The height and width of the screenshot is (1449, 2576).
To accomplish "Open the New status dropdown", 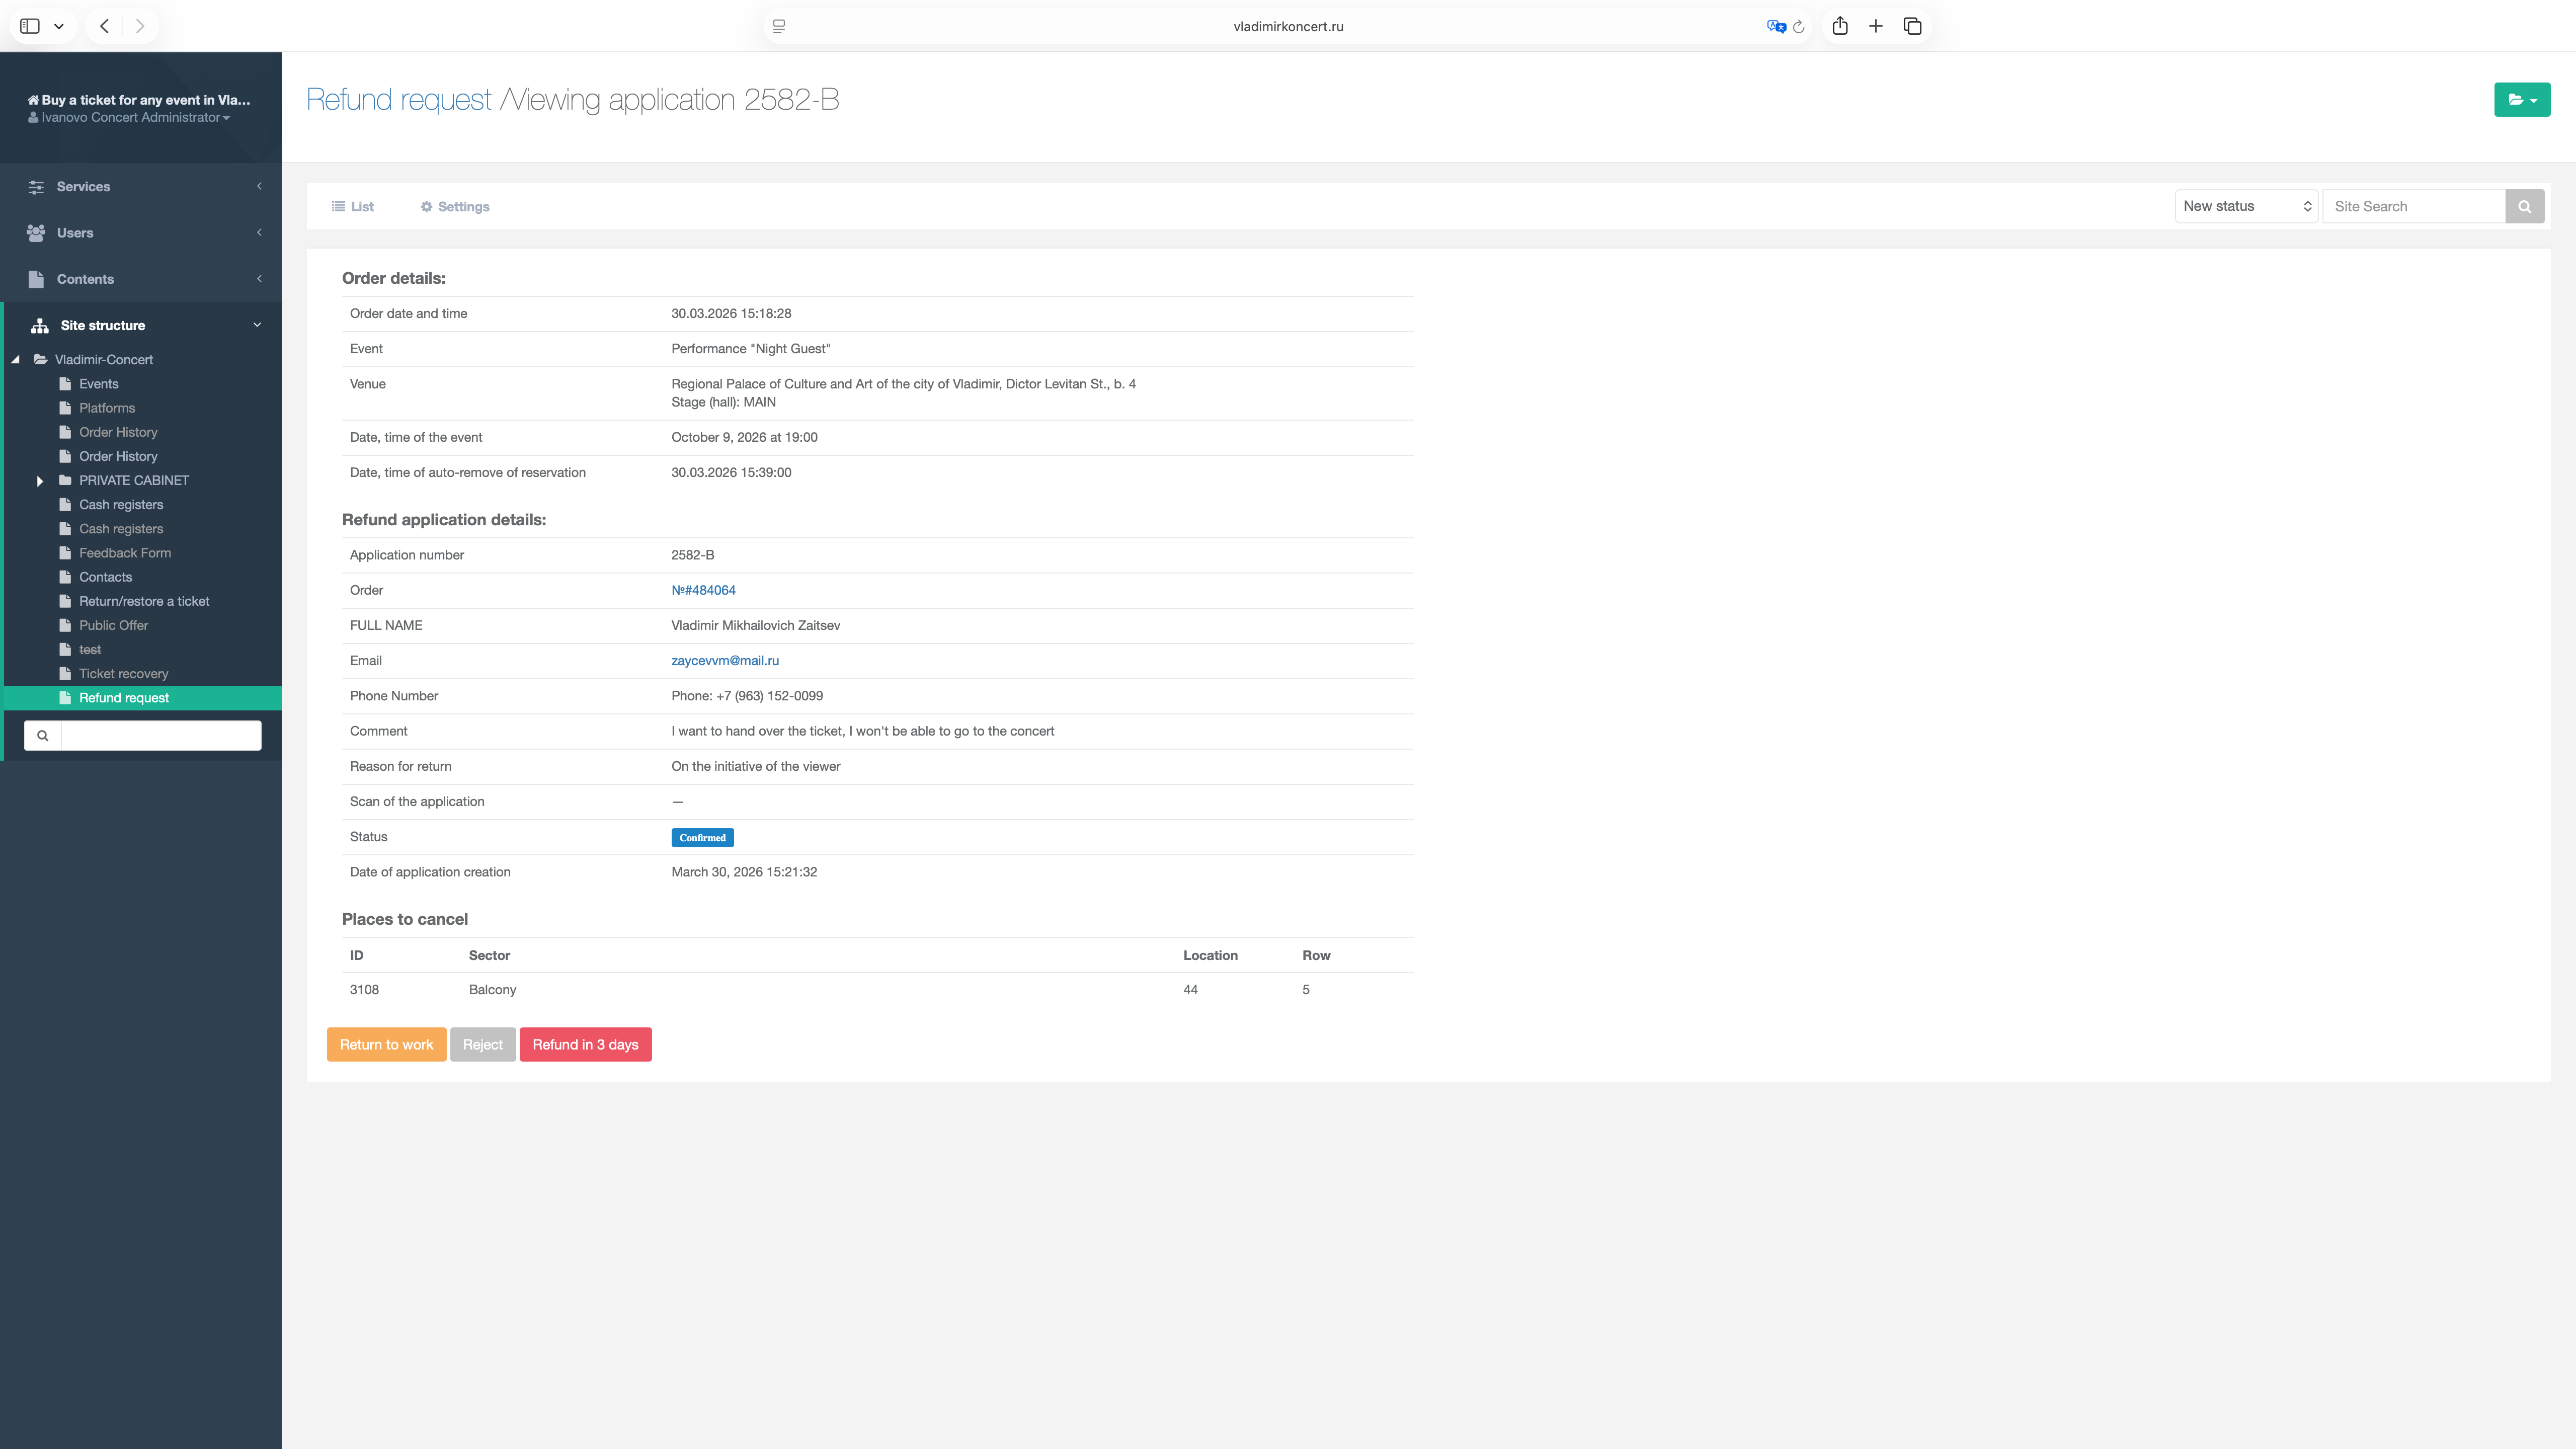I will (x=2246, y=207).
